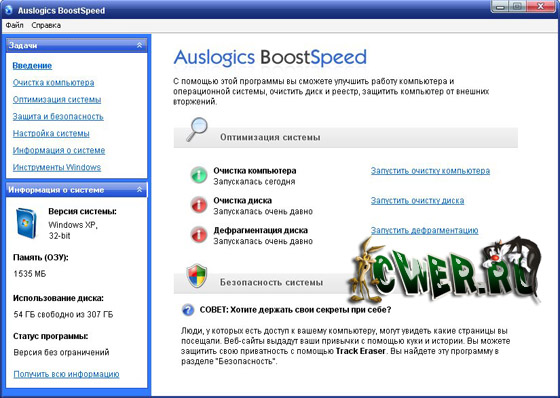The height and width of the screenshot is (398, 560).
Task: Click the blue question mark СОВЕТ icon
Action: pos(188,310)
